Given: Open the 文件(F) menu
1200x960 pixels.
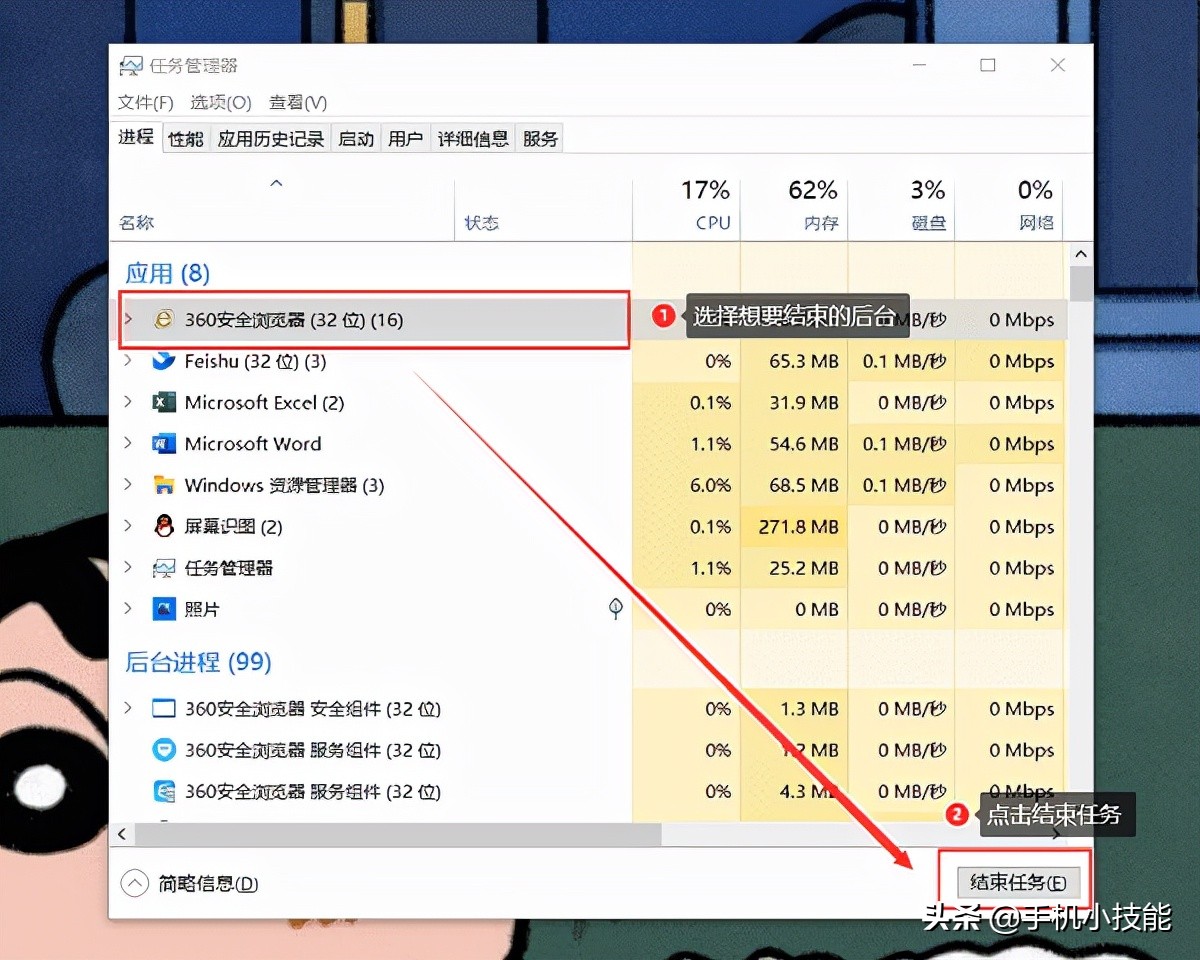Looking at the screenshot, I should (145, 103).
